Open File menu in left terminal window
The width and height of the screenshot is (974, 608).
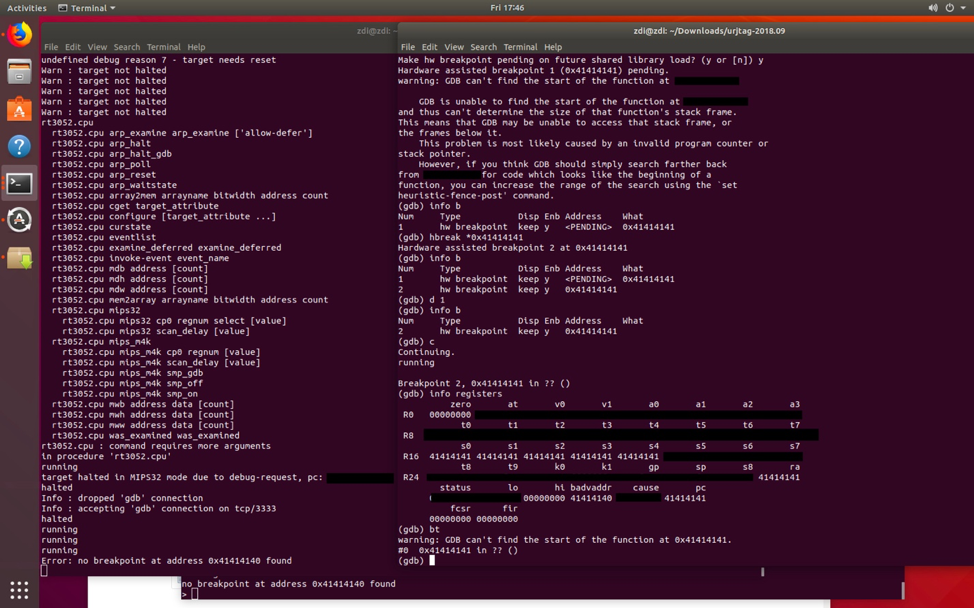51,47
